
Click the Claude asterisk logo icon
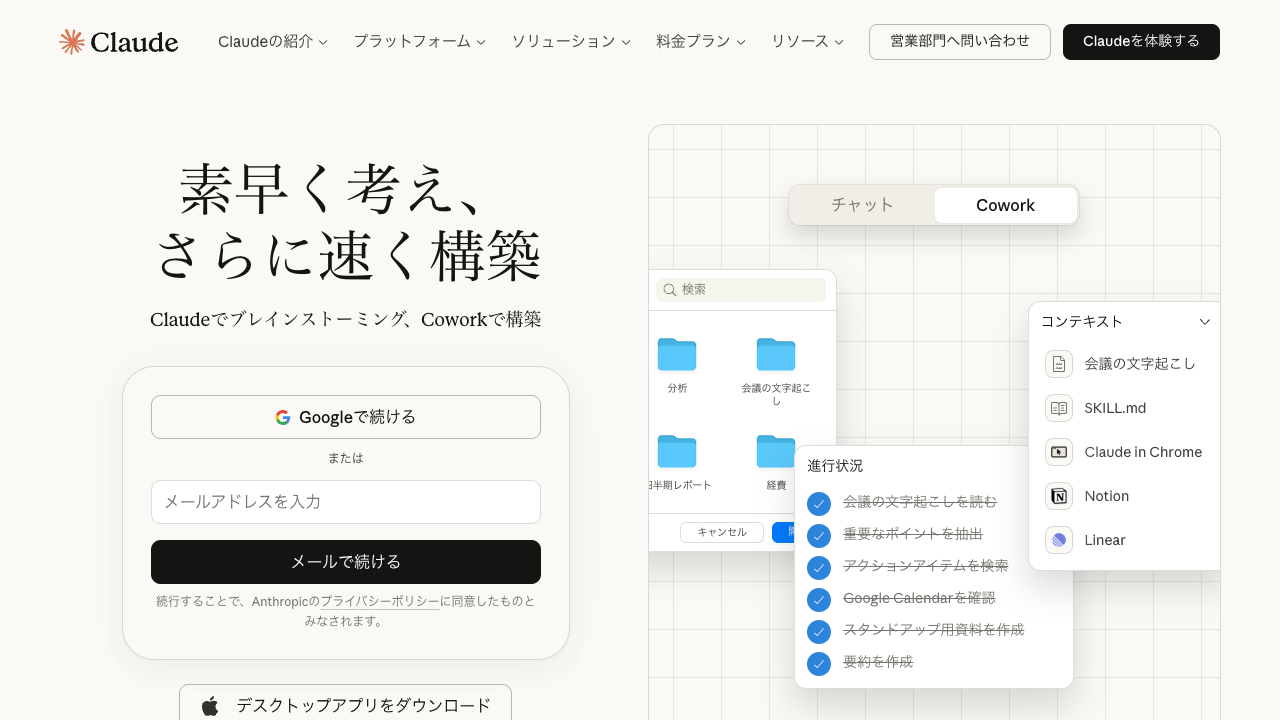click(70, 41)
